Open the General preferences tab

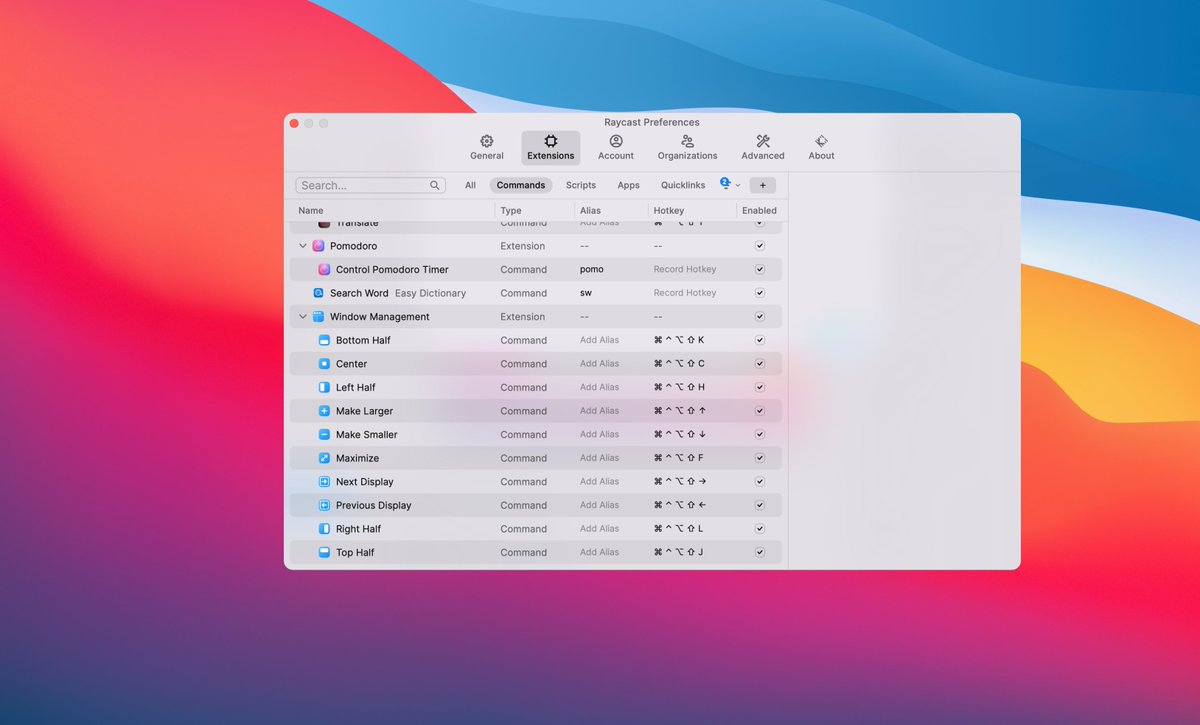[487, 147]
